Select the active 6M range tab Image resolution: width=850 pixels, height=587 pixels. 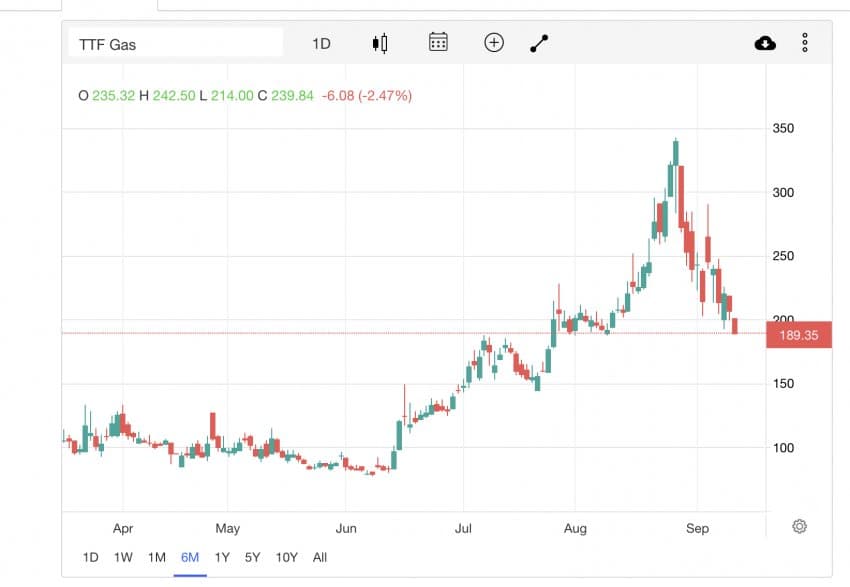click(189, 557)
